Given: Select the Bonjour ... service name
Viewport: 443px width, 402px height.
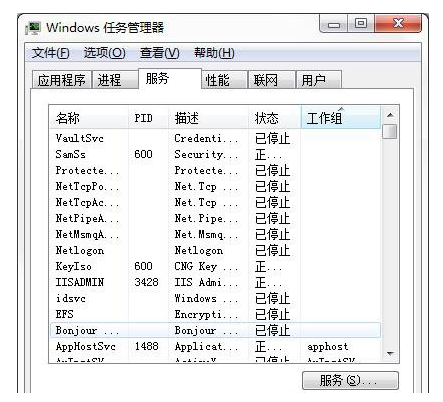Looking at the screenshot, I should coord(87,330).
